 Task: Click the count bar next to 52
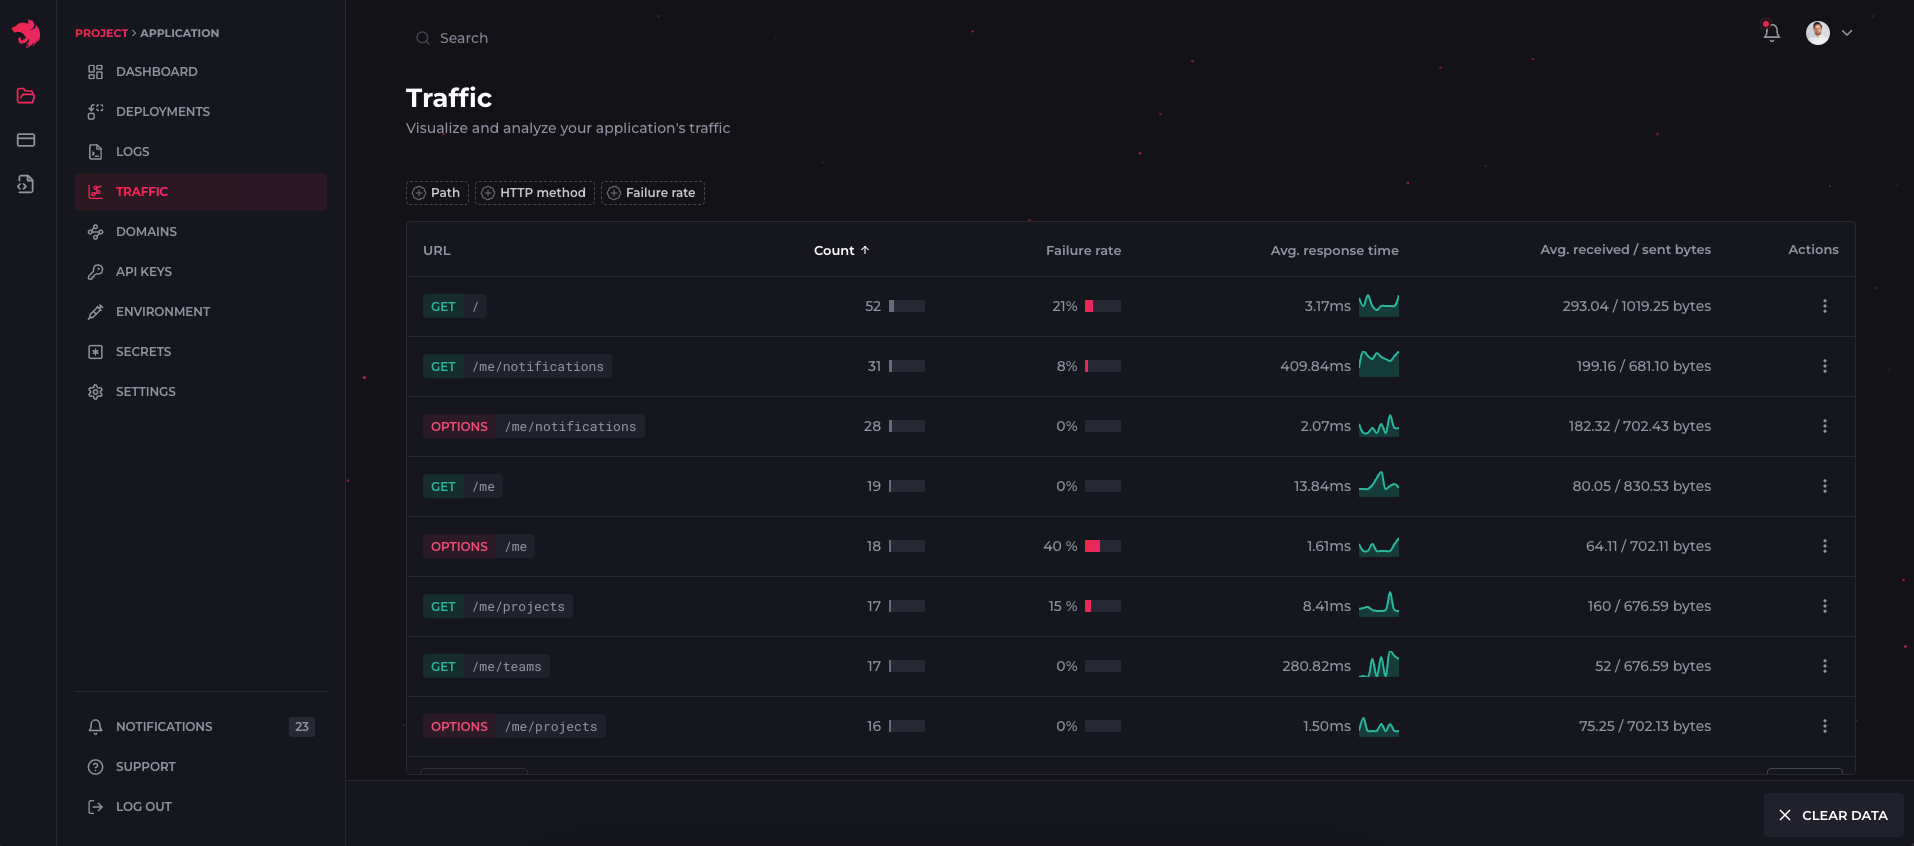907,306
